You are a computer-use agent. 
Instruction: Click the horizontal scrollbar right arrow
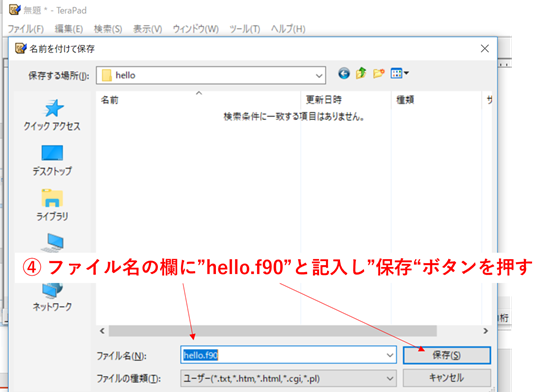pos(486,331)
